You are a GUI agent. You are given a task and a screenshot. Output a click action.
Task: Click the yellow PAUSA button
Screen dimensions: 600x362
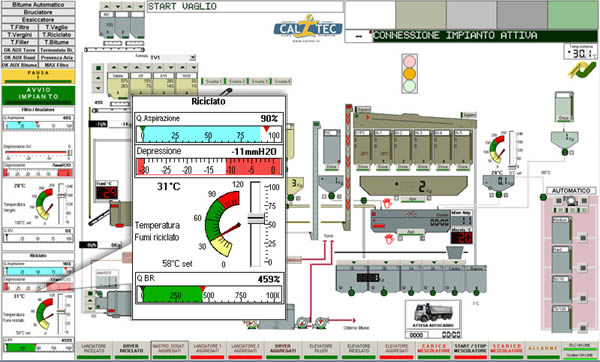tap(38, 76)
